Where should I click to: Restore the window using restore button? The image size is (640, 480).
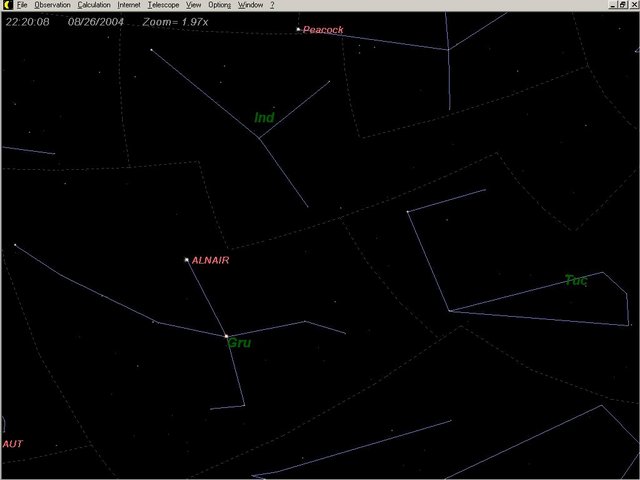621,5
